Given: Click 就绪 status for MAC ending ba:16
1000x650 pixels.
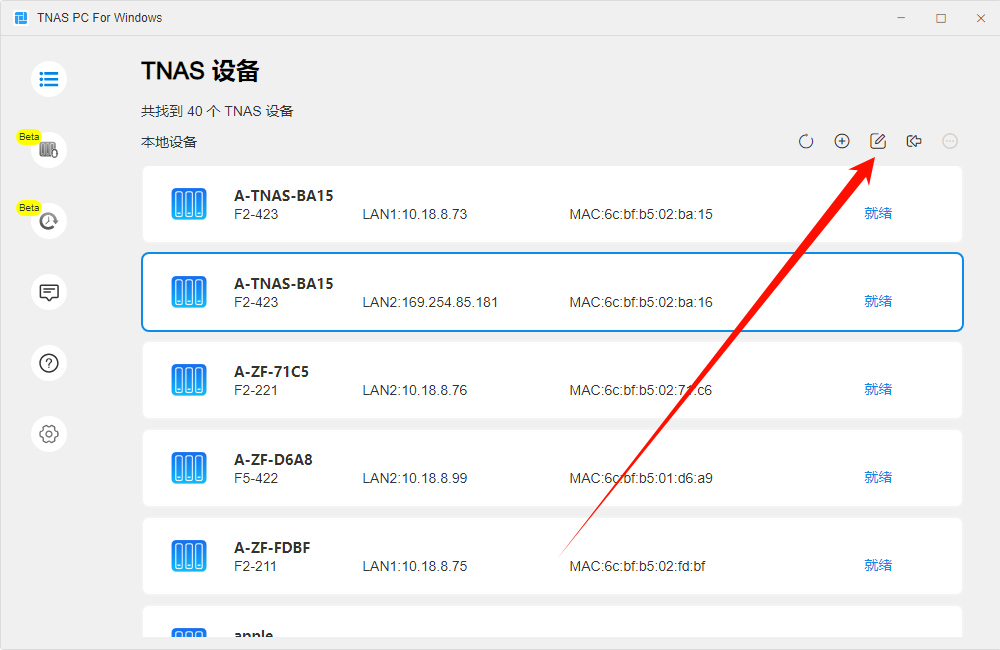Looking at the screenshot, I should pos(878,301).
